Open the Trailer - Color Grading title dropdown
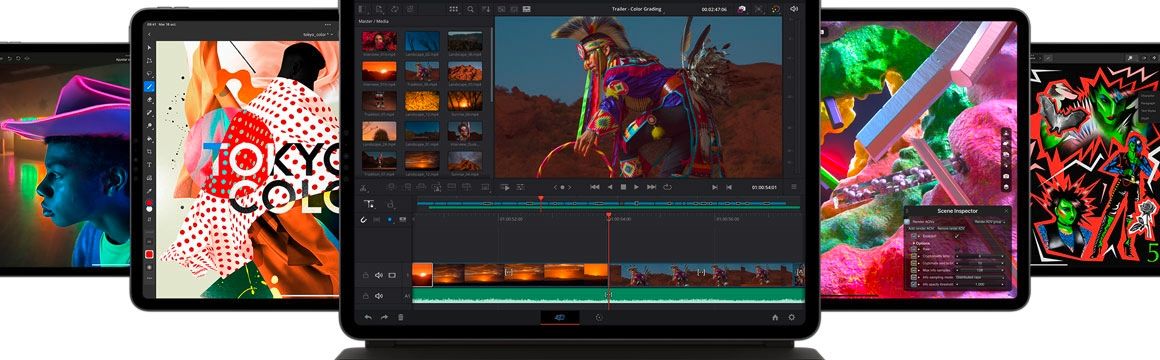Image resolution: width=1160 pixels, height=360 pixels. coord(637,9)
